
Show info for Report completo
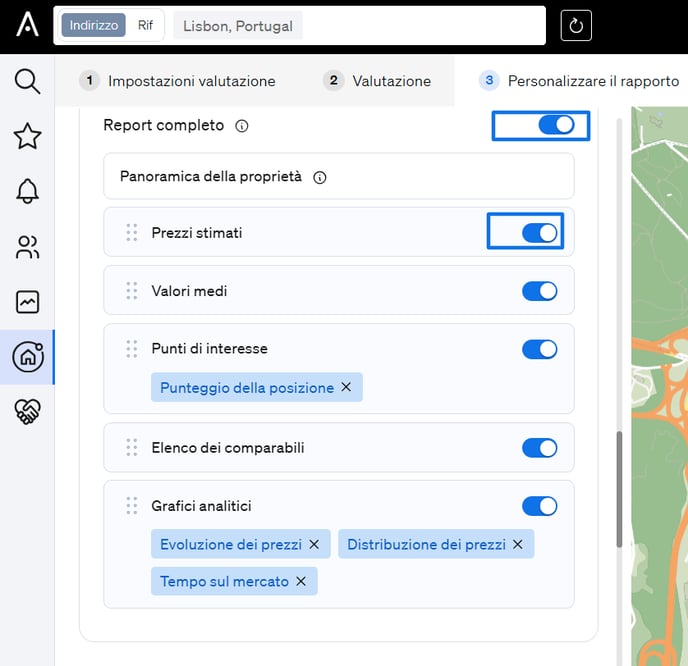point(242,126)
